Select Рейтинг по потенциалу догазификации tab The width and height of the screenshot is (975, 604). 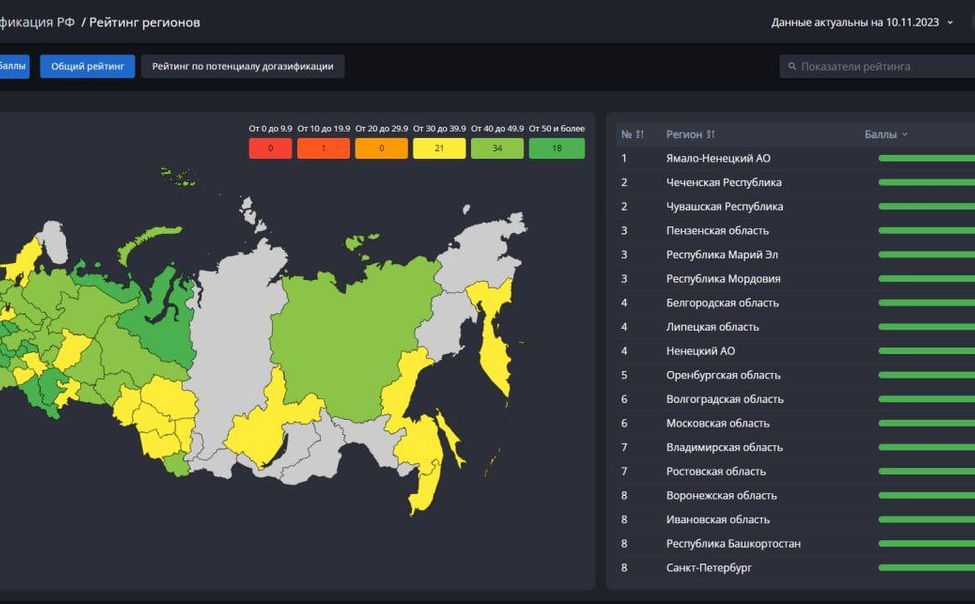[242, 67]
